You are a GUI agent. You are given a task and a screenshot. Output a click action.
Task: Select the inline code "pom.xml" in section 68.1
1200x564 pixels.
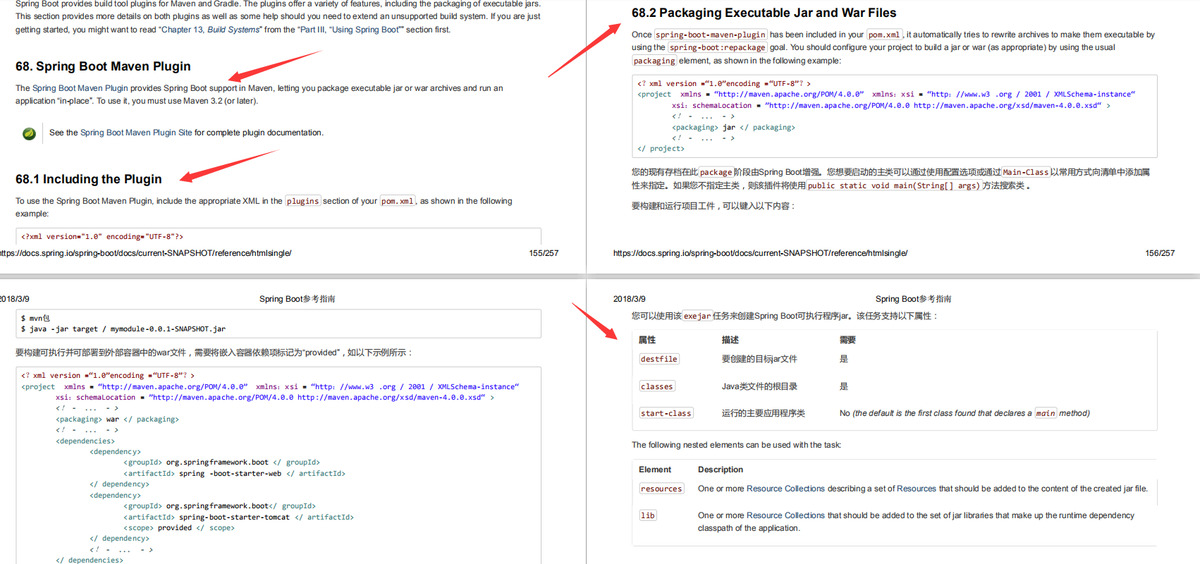[398, 201]
